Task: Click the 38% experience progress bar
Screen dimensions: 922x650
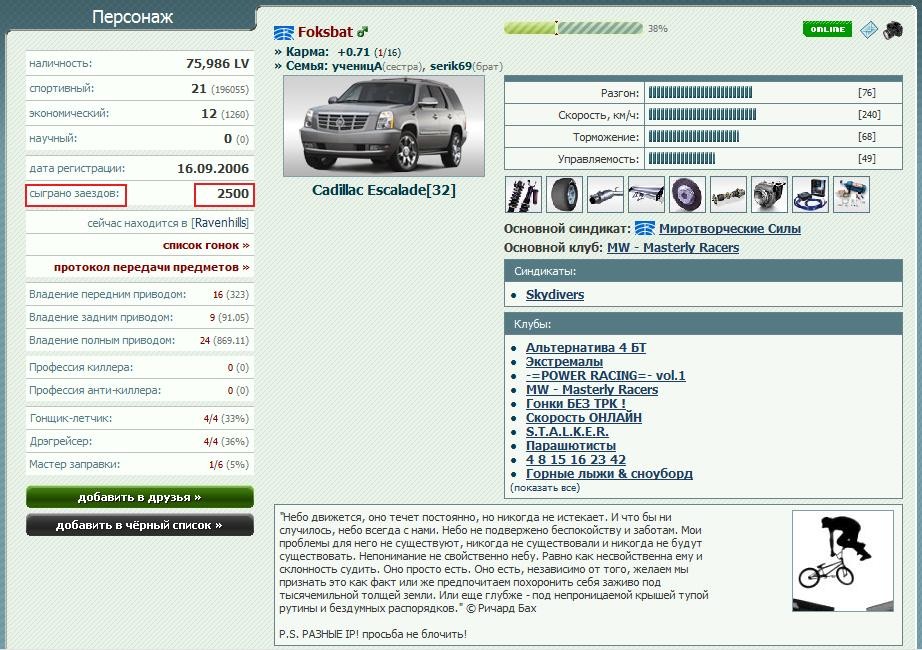Action: (573, 28)
